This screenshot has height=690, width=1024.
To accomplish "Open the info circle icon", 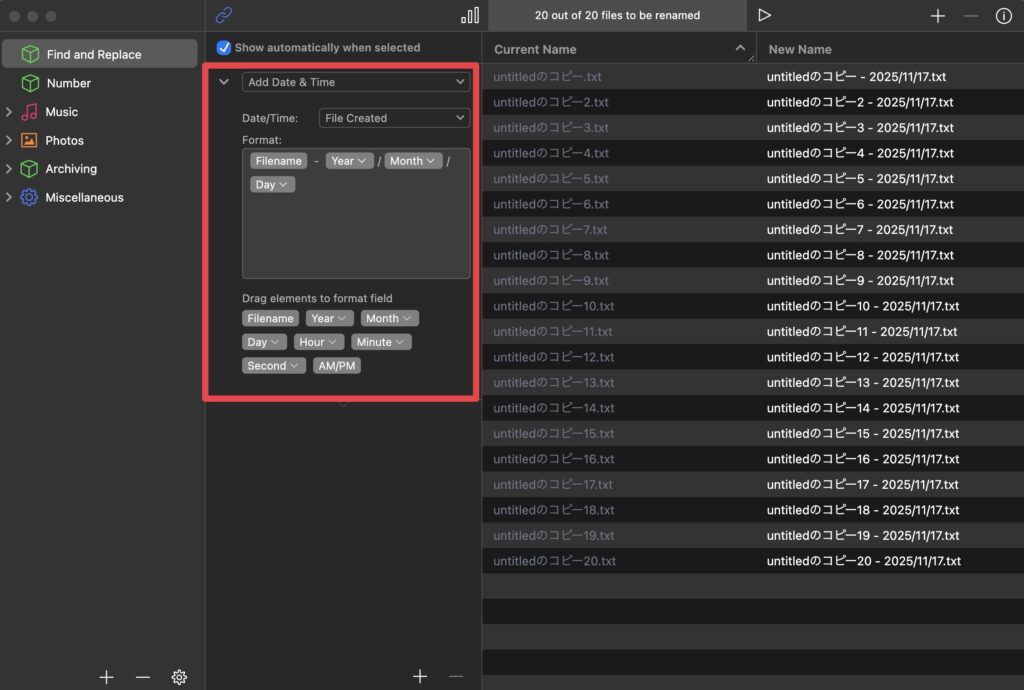I will point(1003,15).
